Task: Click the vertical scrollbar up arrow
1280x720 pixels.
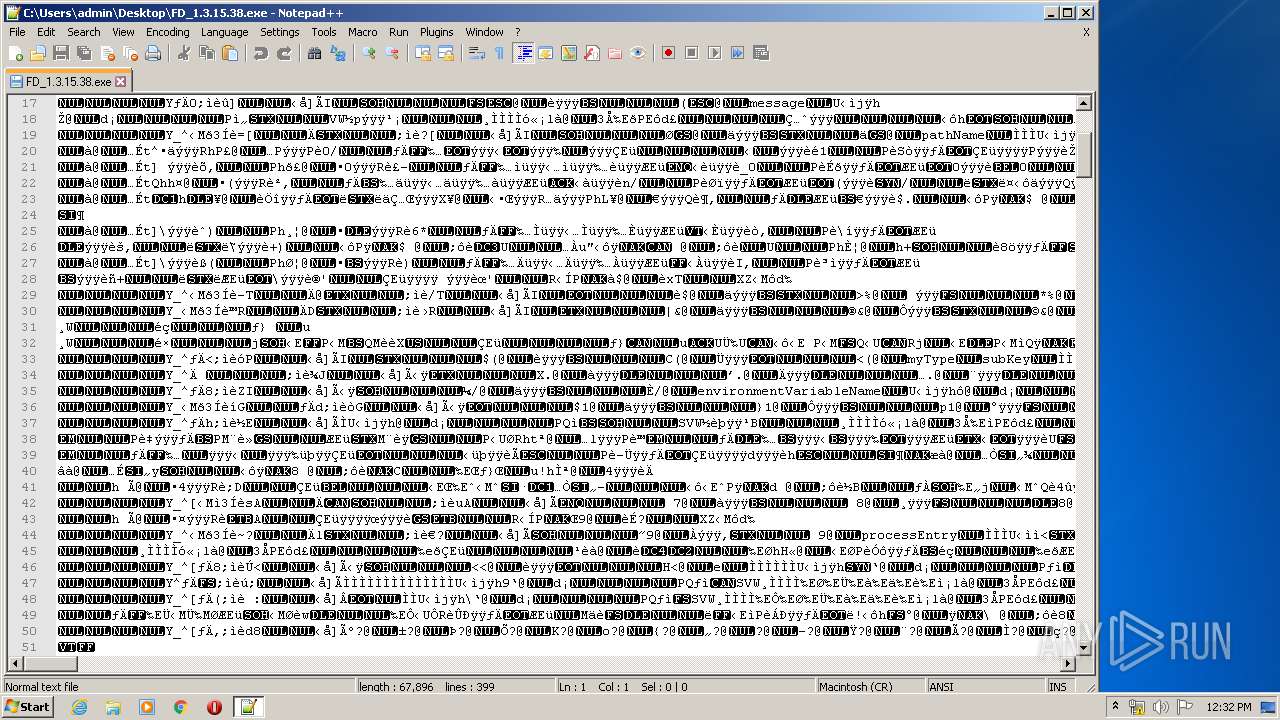Action: [1083, 103]
